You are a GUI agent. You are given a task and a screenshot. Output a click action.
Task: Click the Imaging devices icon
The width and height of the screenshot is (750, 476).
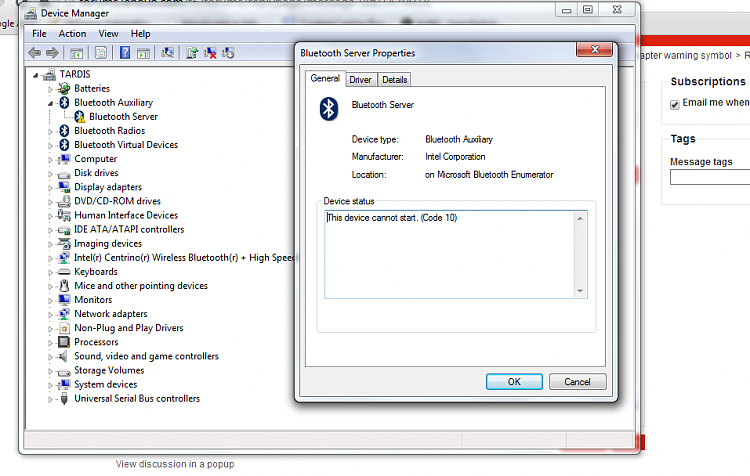click(64, 244)
